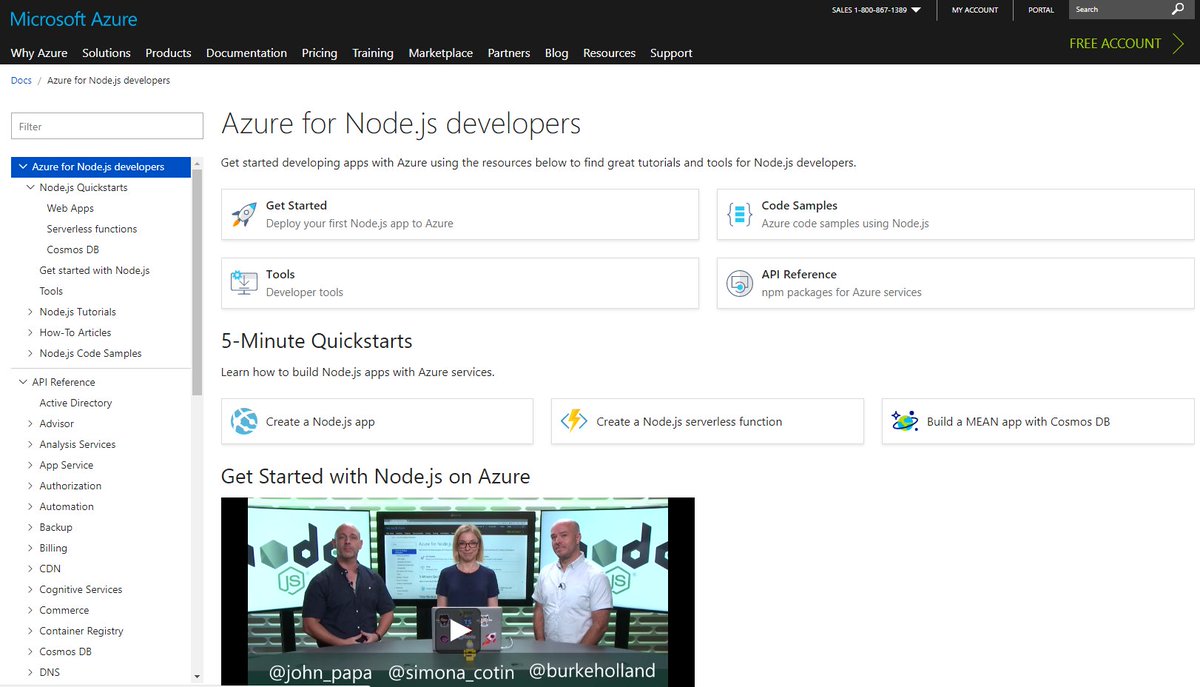Select Tools in the sidebar tree
The image size is (1200, 687).
click(x=51, y=291)
